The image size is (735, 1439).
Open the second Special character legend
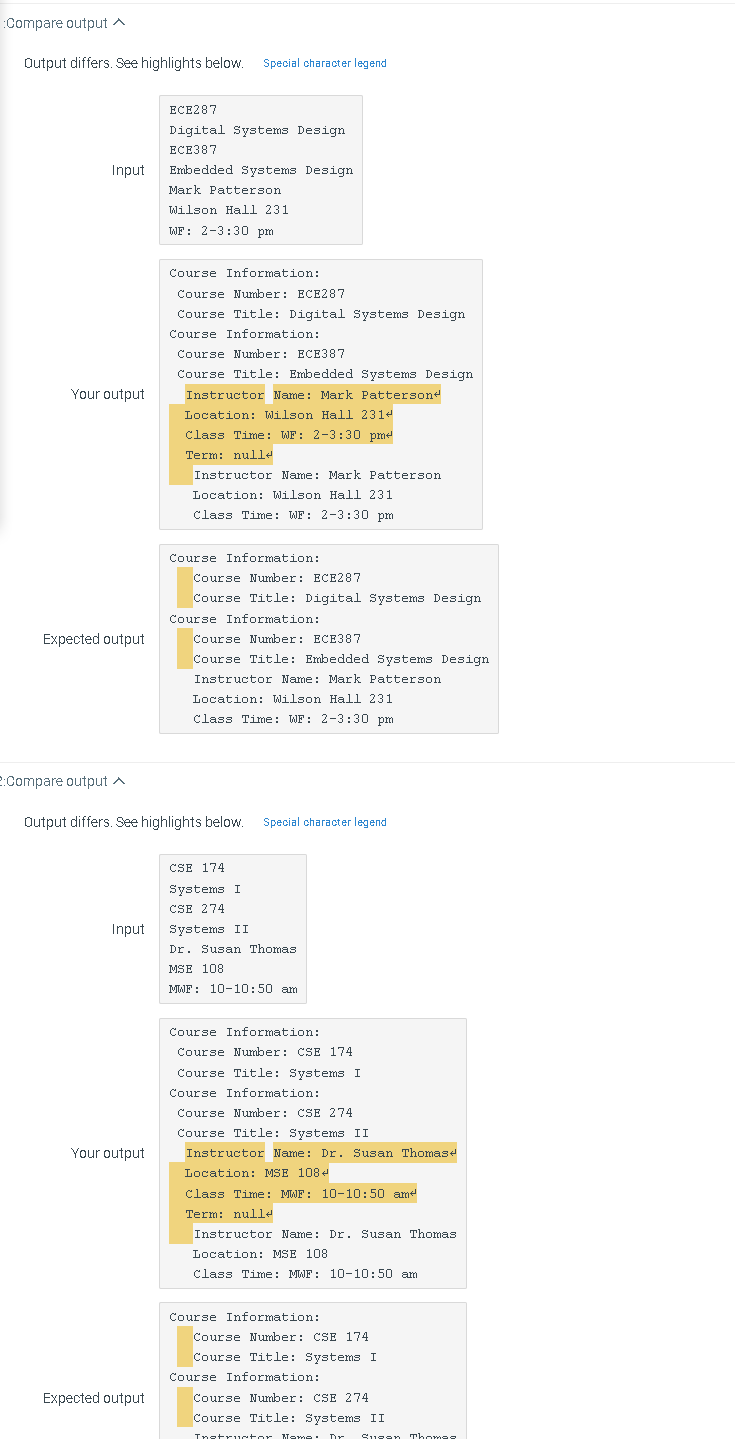[324, 822]
